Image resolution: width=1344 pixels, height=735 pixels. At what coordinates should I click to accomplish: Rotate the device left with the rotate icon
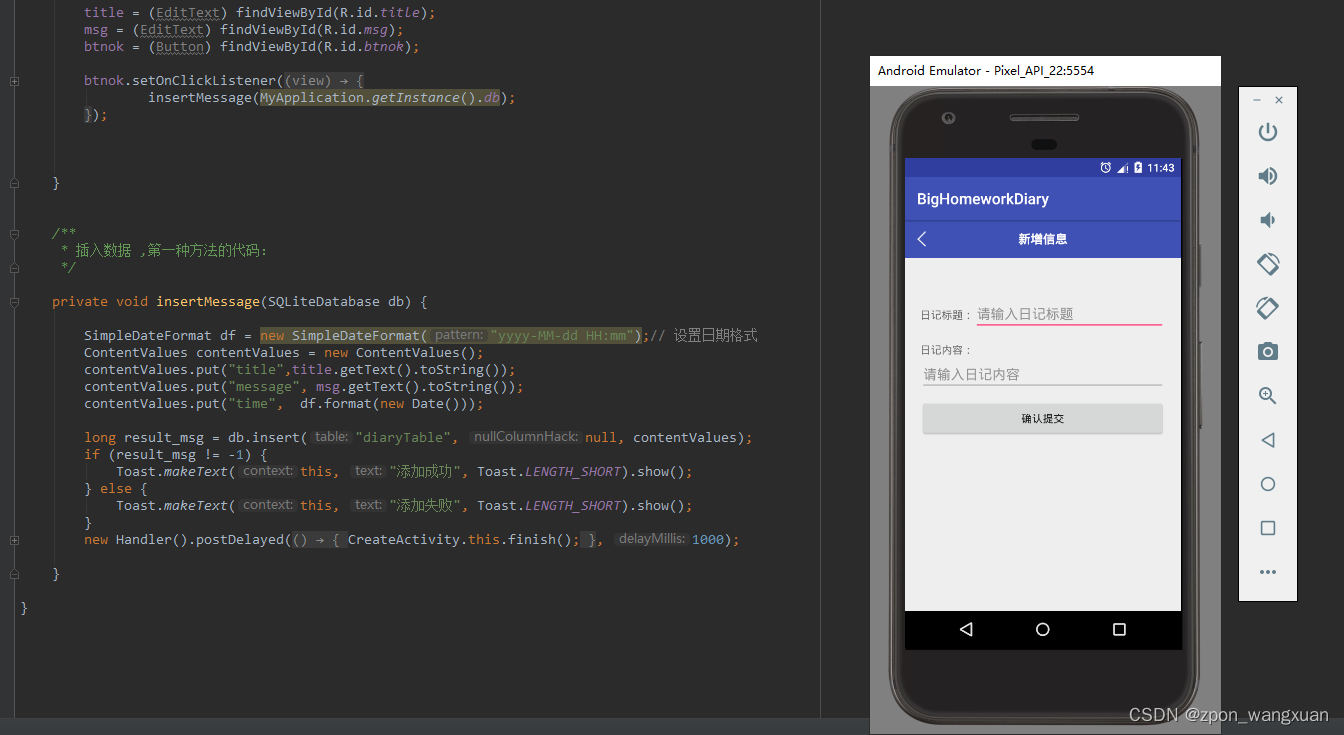coord(1267,264)
